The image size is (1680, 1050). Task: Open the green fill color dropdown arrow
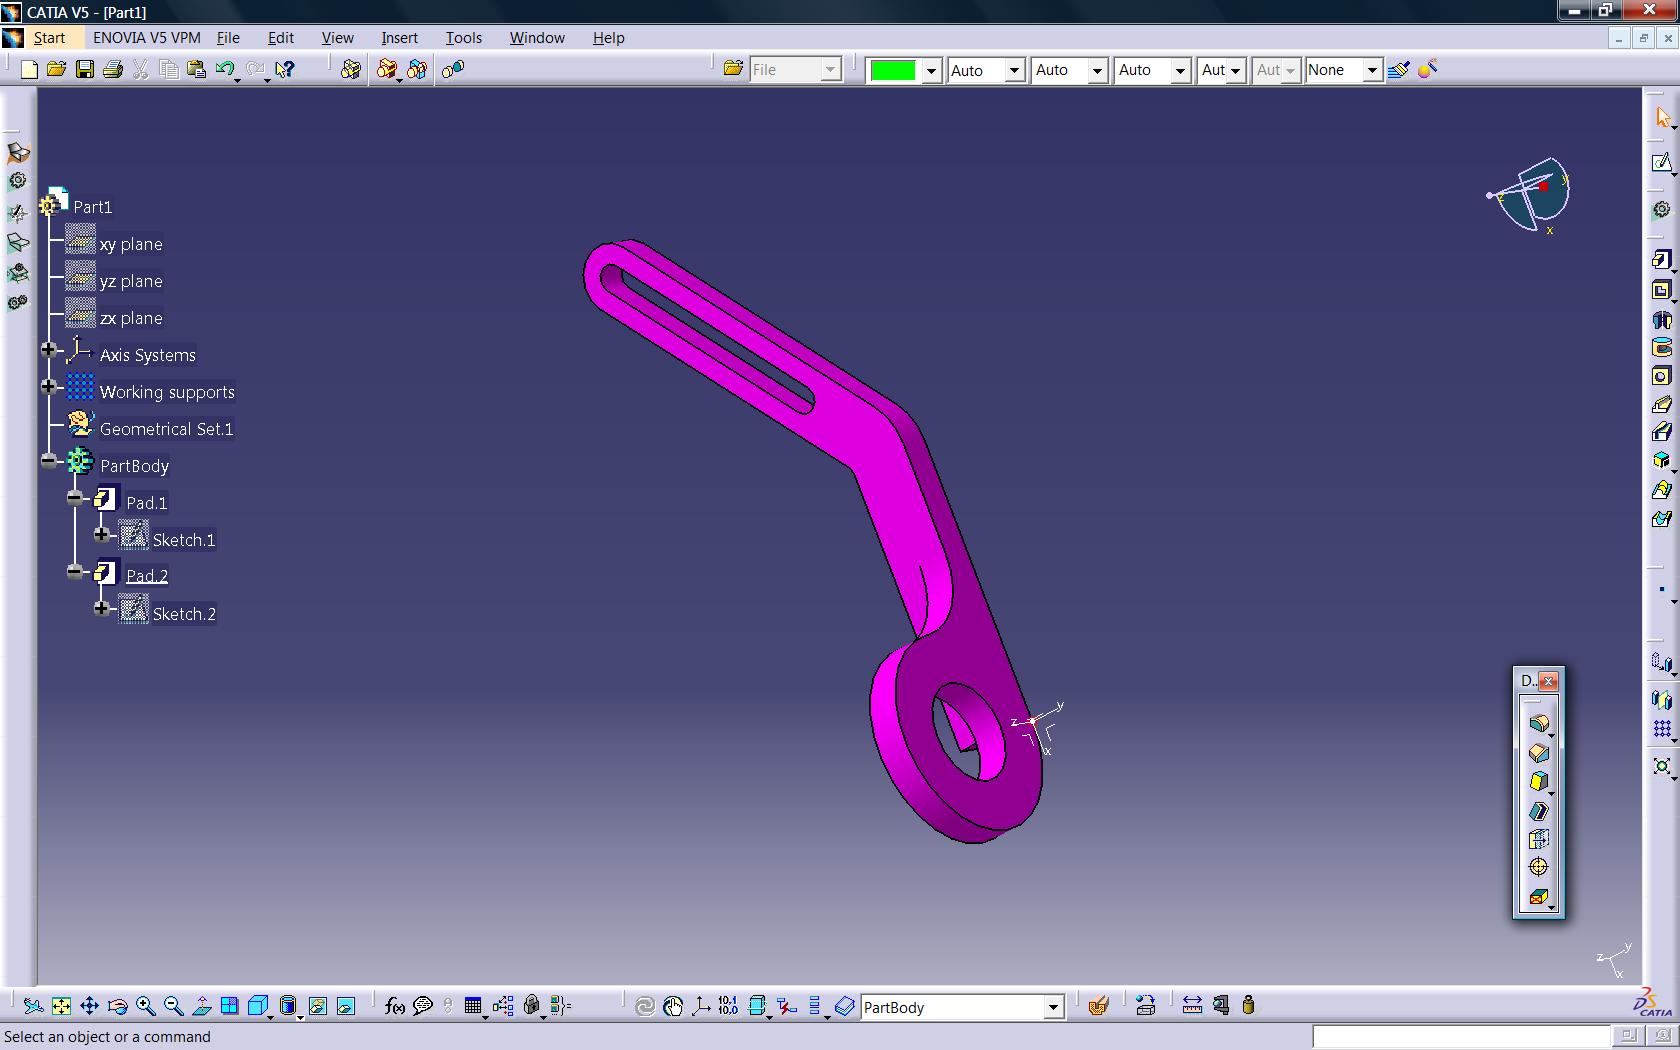931,70
